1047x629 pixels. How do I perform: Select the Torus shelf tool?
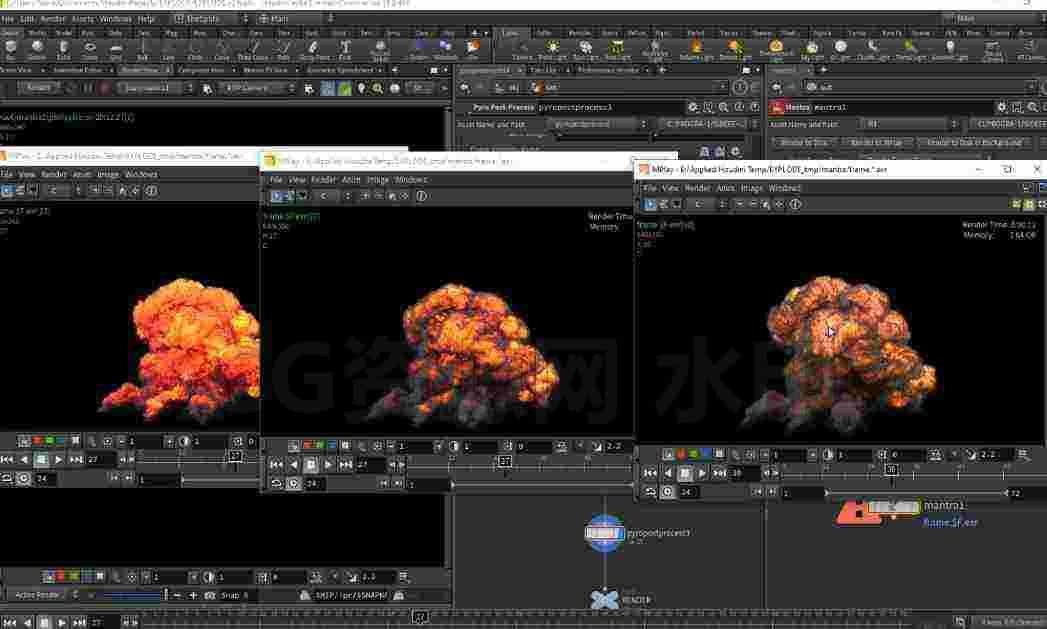pos(89,49)
